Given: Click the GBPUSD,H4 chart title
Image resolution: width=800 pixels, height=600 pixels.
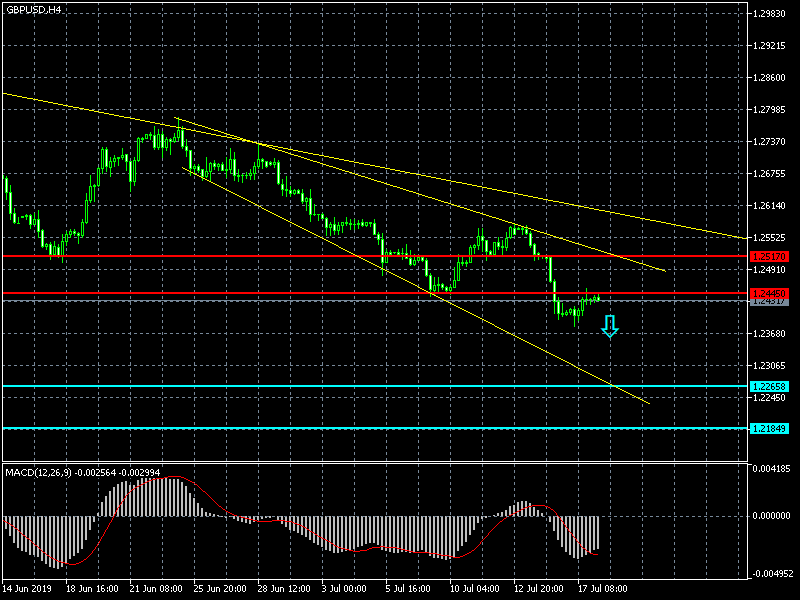Looking at the screenshot, I should [34, 9].
